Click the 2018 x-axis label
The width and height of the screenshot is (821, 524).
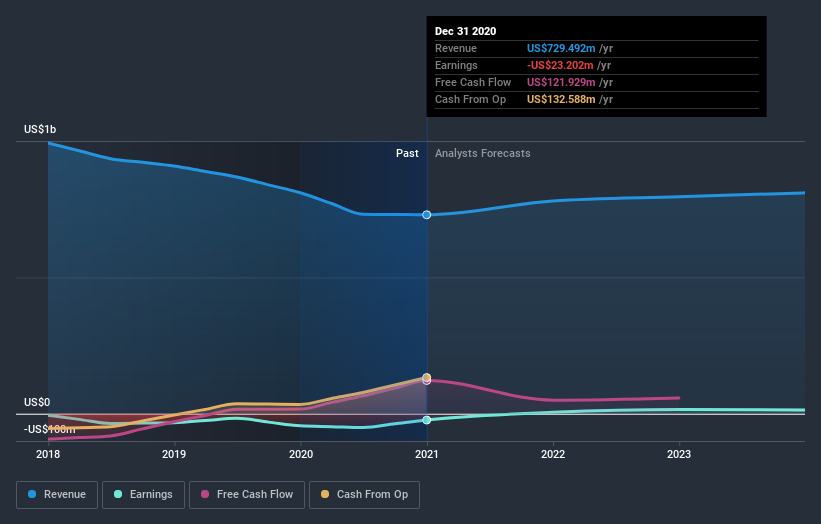48,454
